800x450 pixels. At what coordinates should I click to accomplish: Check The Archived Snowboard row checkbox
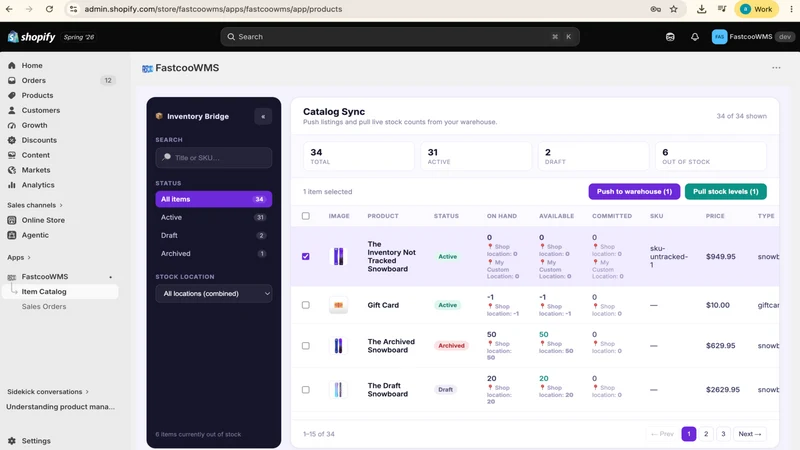[306, 345]
